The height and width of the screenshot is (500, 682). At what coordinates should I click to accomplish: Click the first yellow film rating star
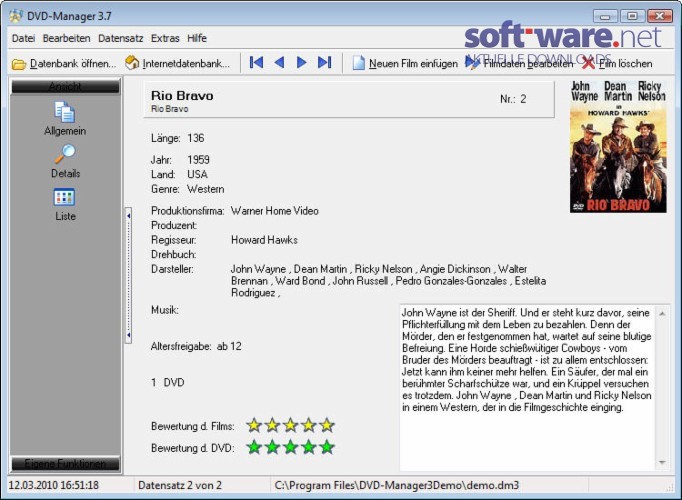[x=254, y=425]
